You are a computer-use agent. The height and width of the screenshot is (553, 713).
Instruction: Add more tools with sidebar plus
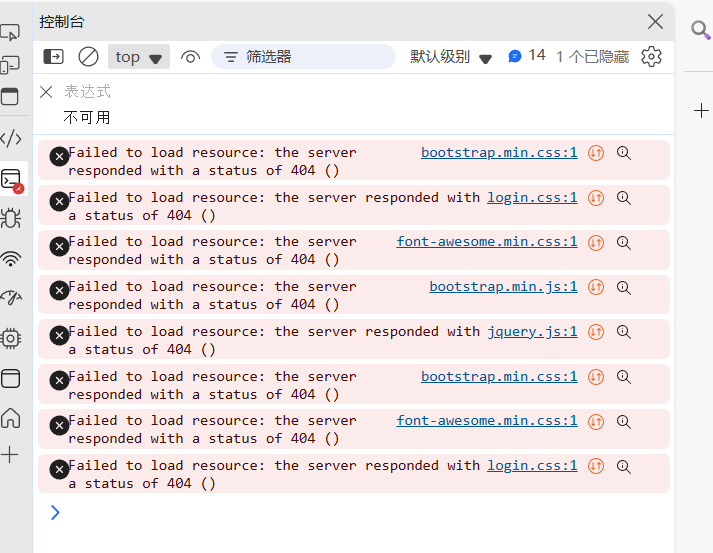(x=10, y=454)
